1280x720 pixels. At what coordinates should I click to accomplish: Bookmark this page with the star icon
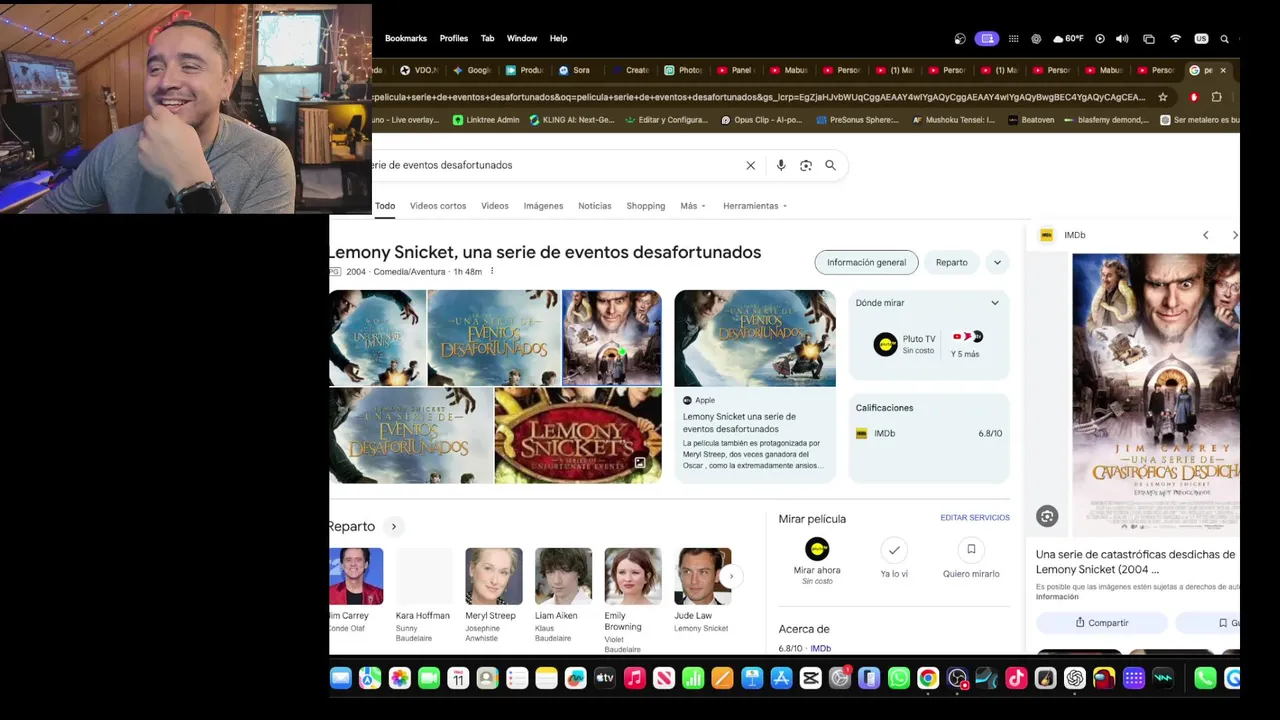coord(1163,97)
